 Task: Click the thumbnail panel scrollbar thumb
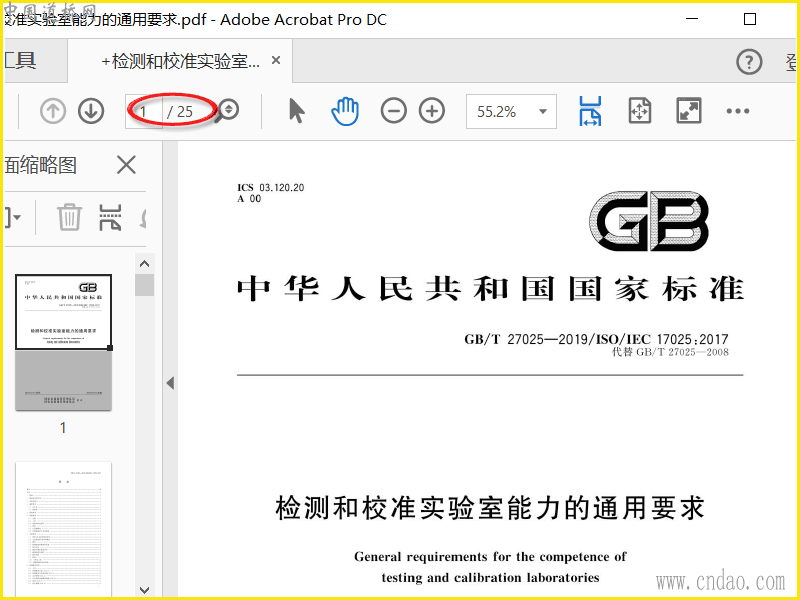pos(144,285)
